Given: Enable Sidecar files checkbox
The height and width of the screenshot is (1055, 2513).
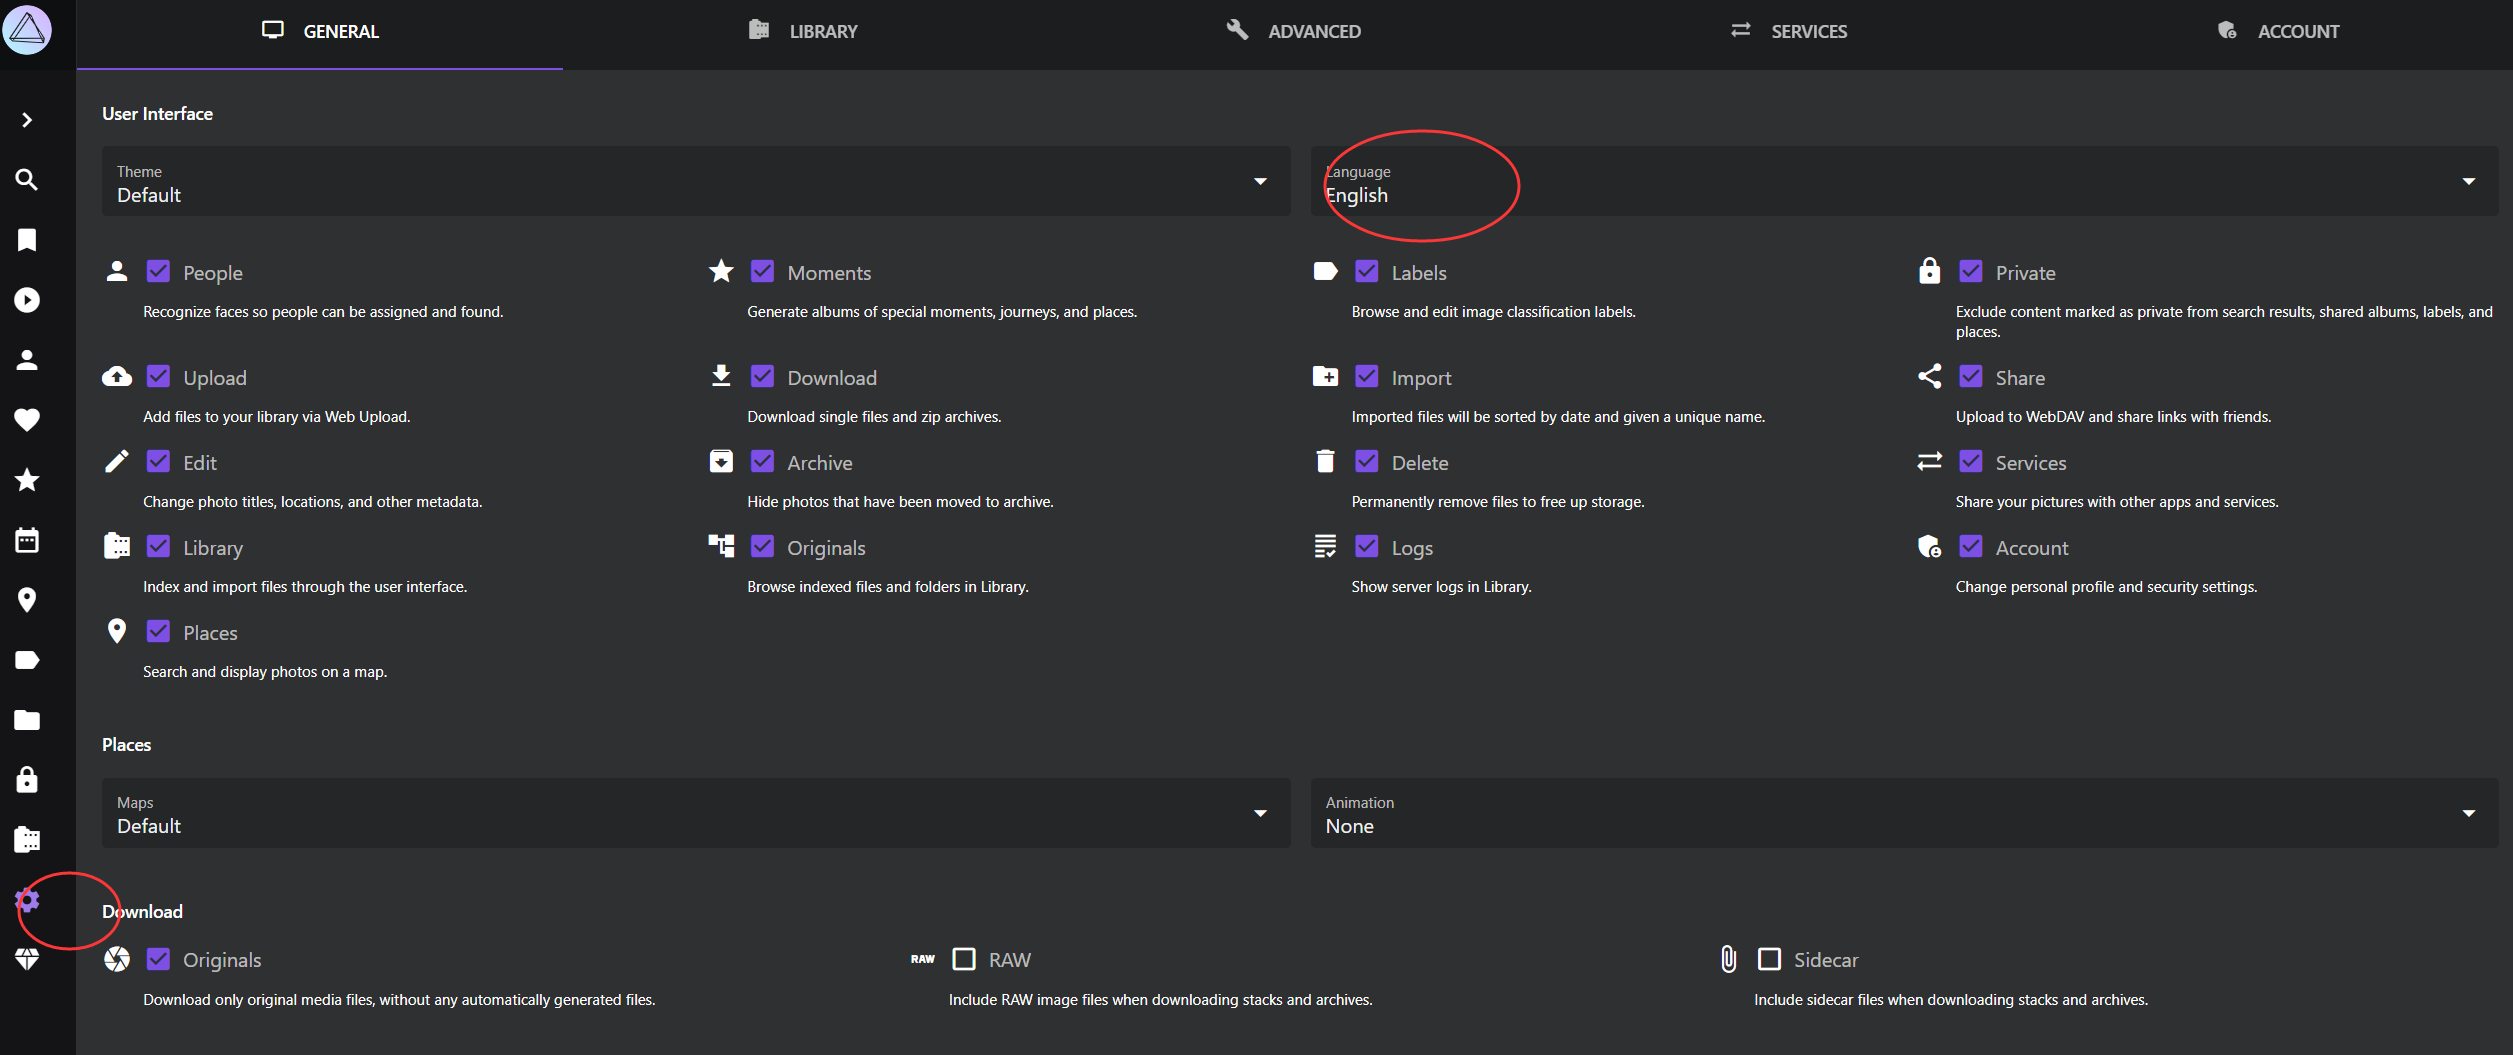Looking at the screenshot, I should click(x=1769, y=959).
